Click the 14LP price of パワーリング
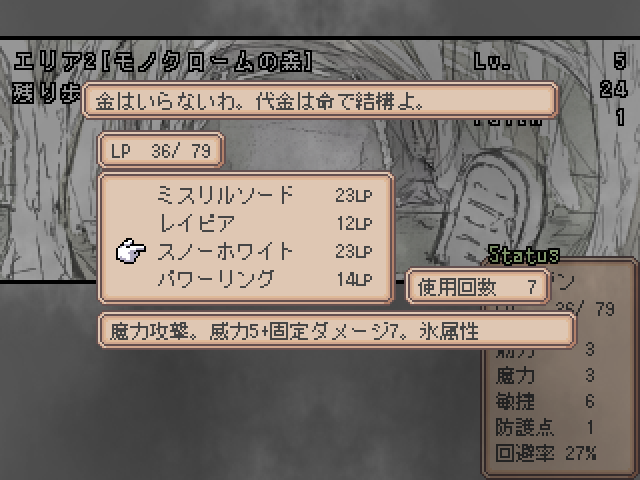Viewport: 640px width, 480px height. click(354, 279)
